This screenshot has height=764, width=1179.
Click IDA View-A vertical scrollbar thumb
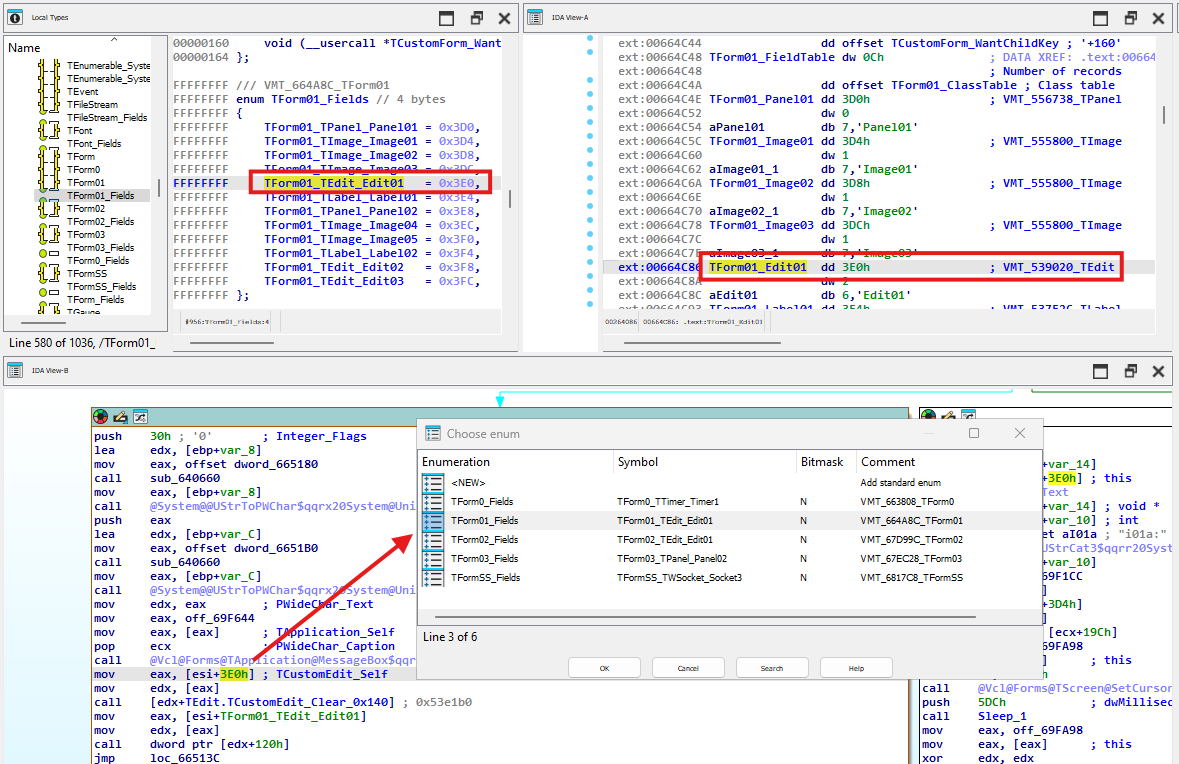tap(1164, 114)
